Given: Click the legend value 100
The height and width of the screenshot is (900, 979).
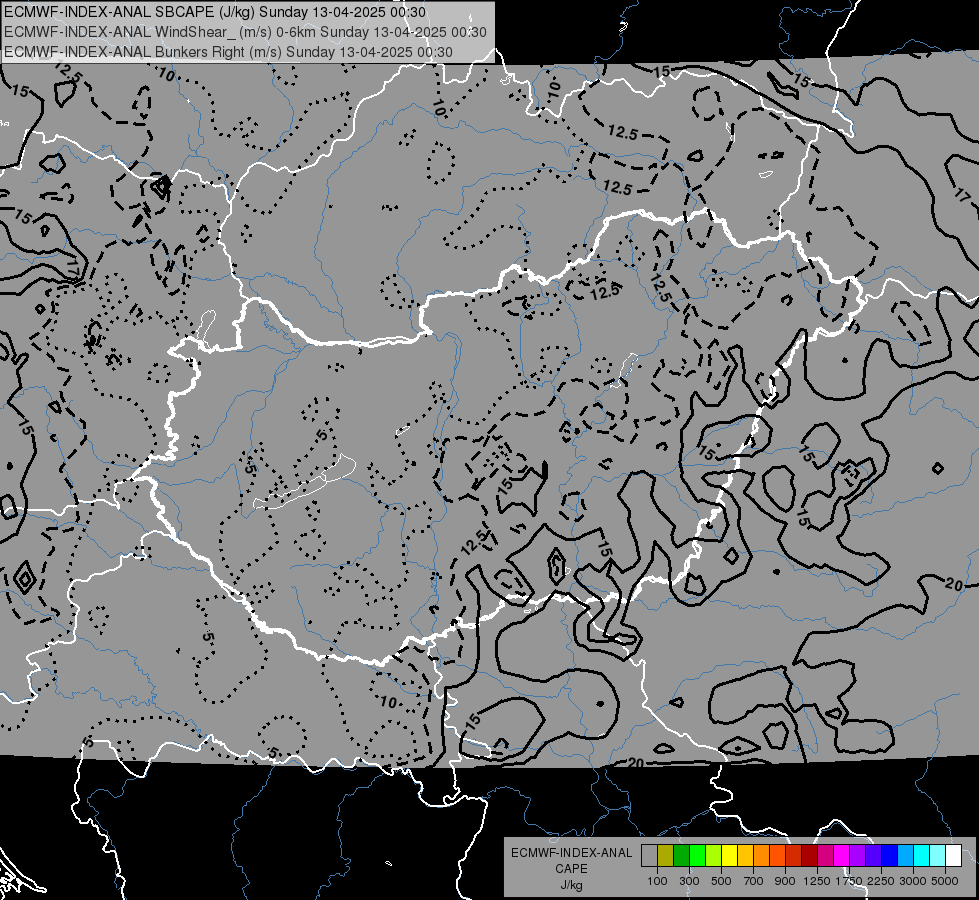Looking at the screenshot, I should click(657, 881).
